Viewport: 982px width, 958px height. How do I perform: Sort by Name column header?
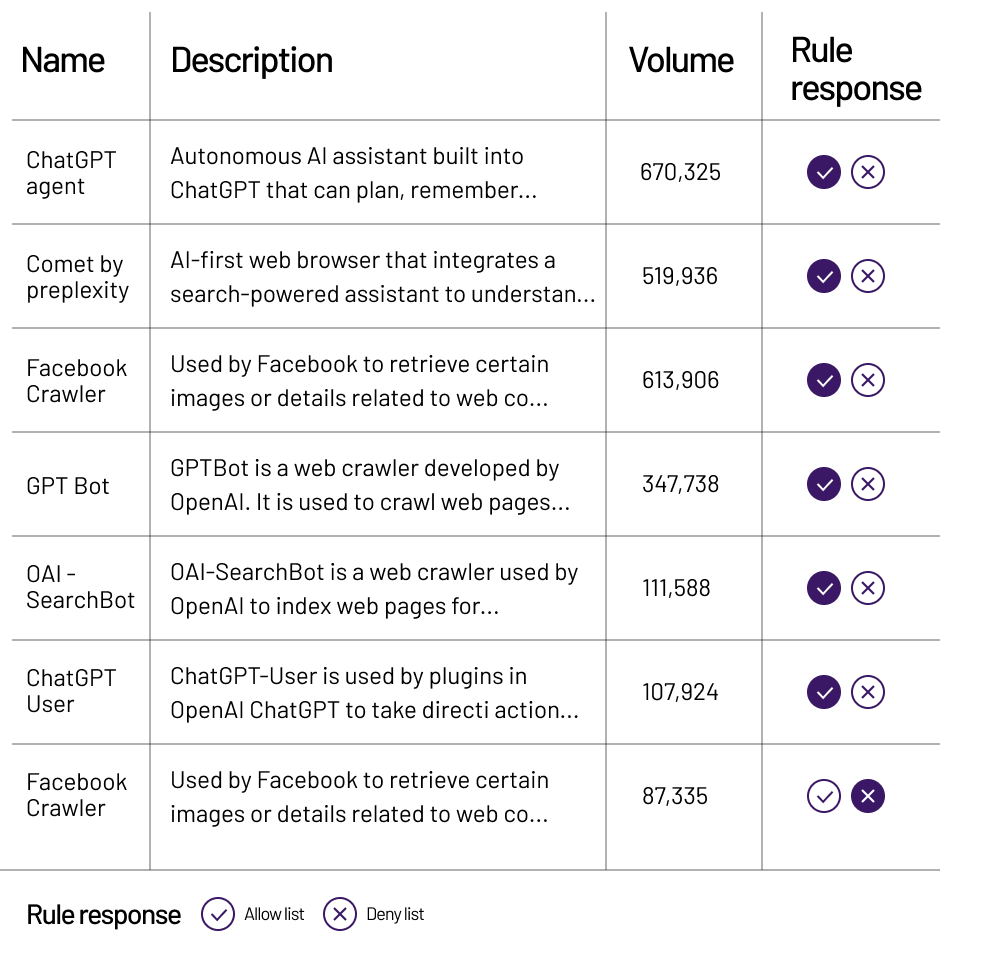pos(63,60)
